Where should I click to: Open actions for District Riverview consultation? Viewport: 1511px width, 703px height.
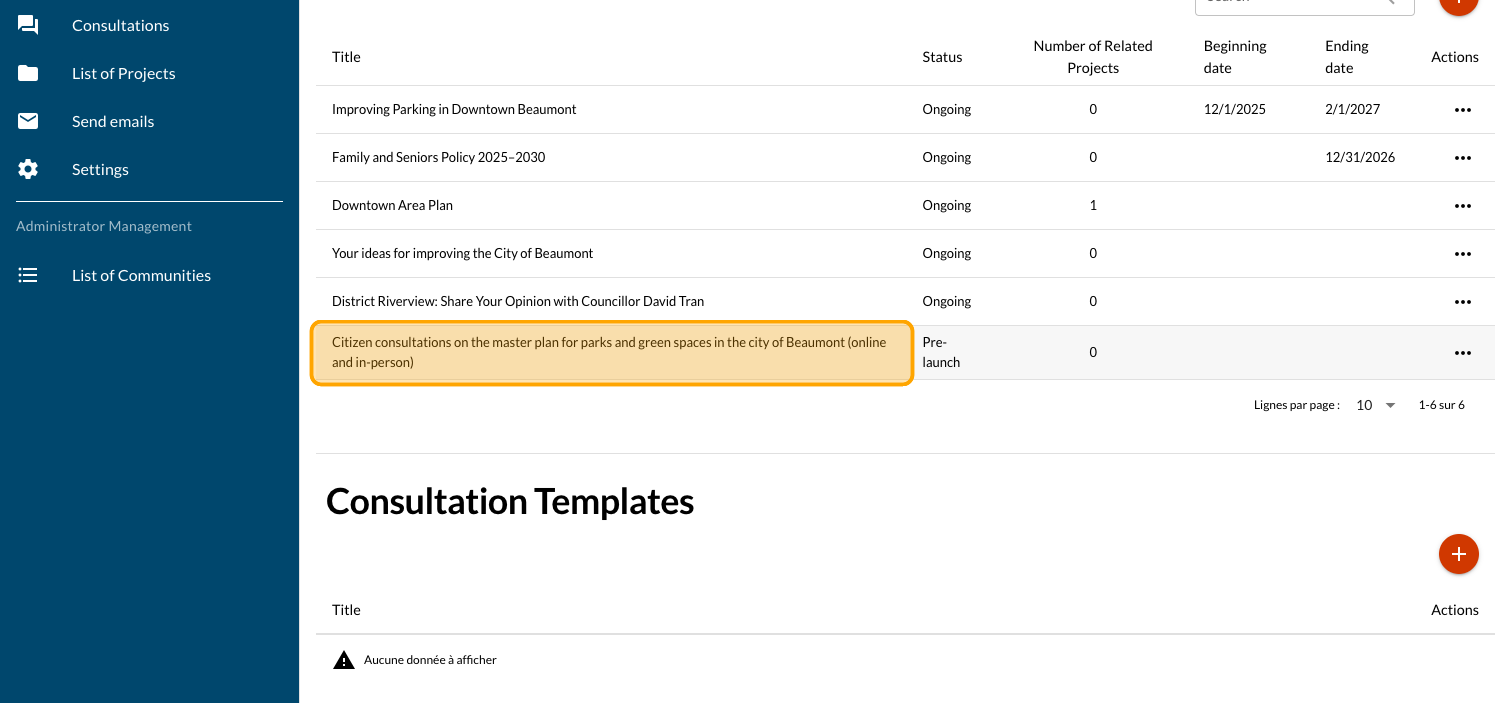(1462, 302)
